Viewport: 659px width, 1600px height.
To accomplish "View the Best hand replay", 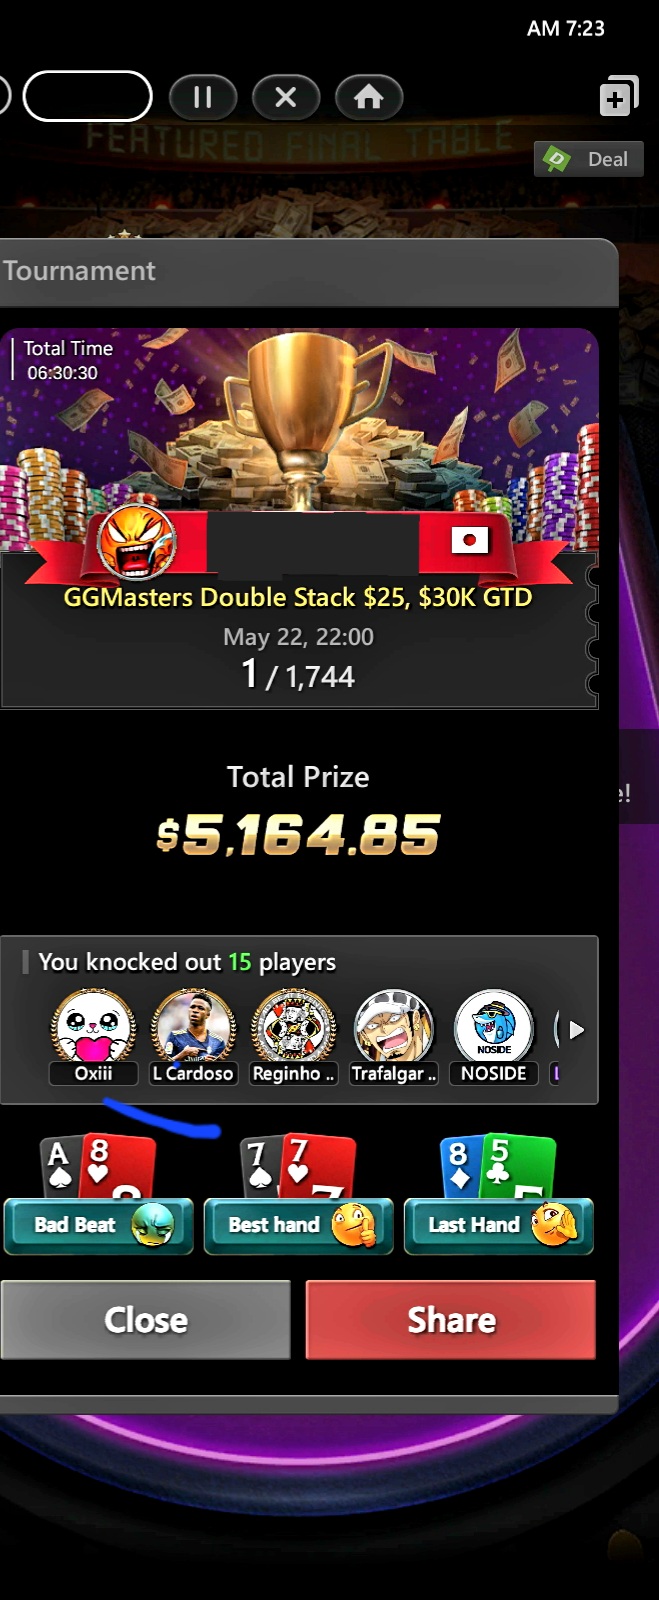I will coord(298,1225).
